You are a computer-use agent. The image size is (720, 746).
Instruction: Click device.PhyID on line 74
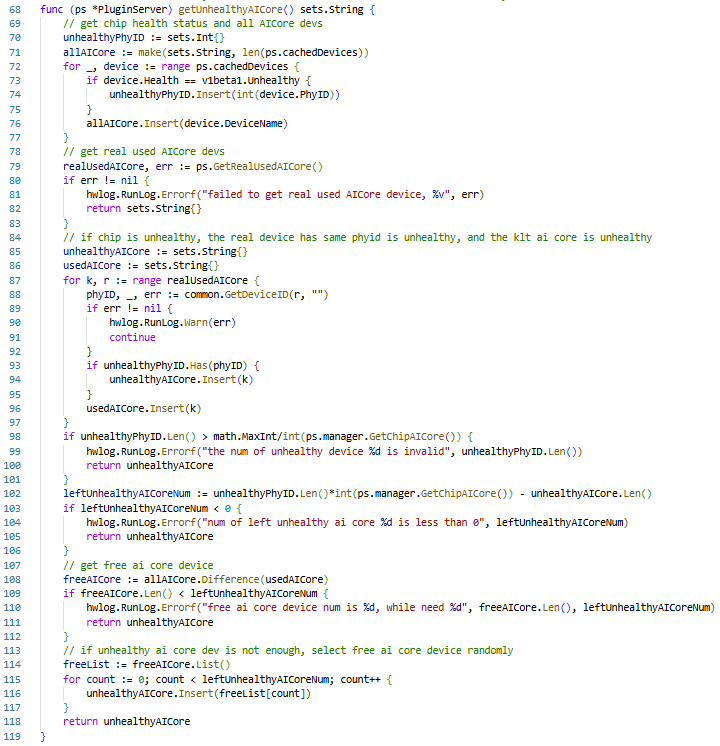pyautogui.click(x=294, y=95)
